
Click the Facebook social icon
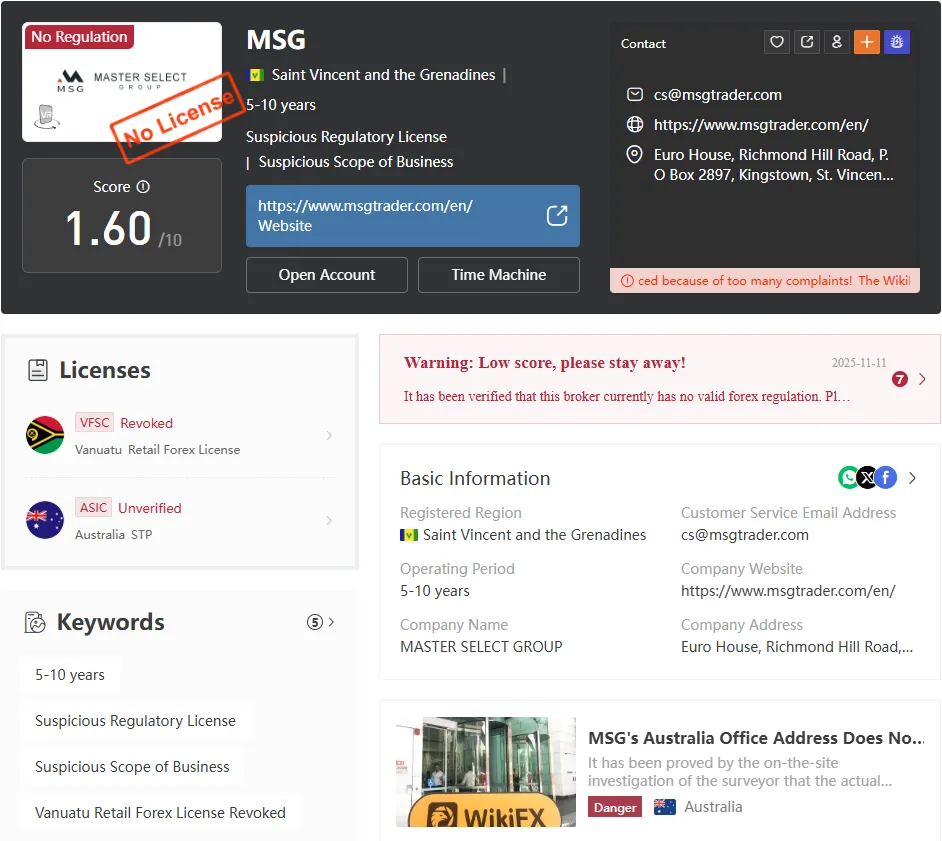(x=886, y=478)
